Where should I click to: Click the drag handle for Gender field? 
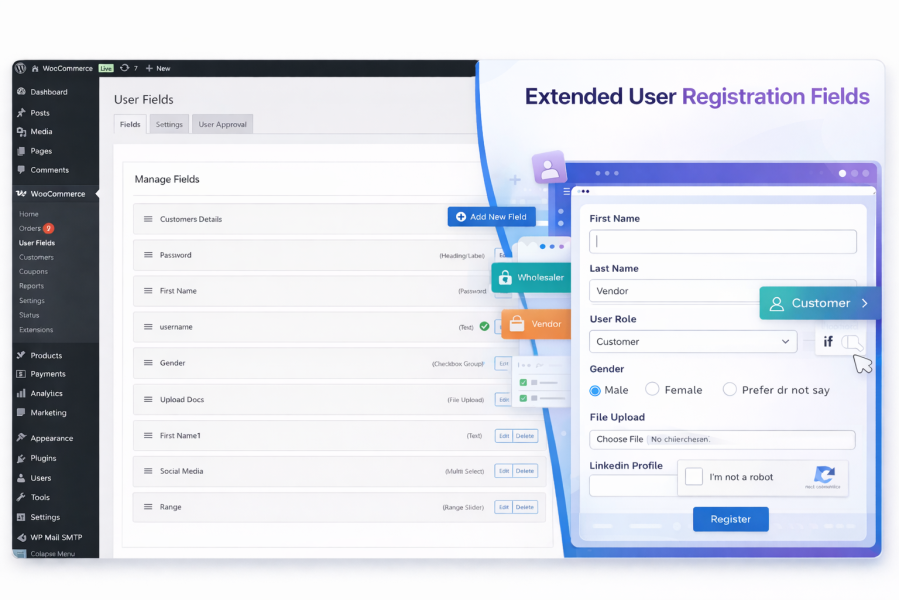(x=148, y=363)
